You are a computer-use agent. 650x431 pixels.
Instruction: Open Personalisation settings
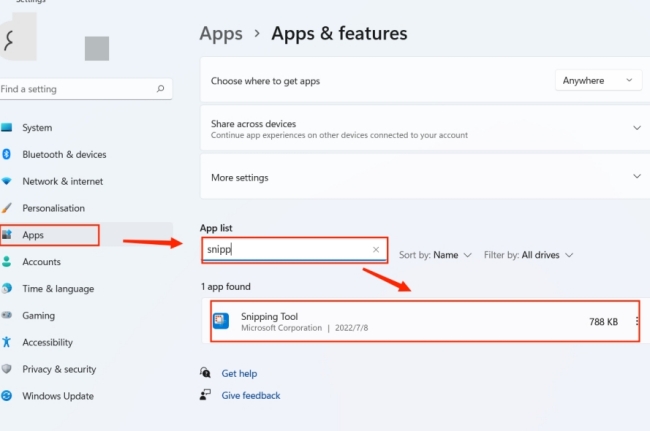[53, 208]
